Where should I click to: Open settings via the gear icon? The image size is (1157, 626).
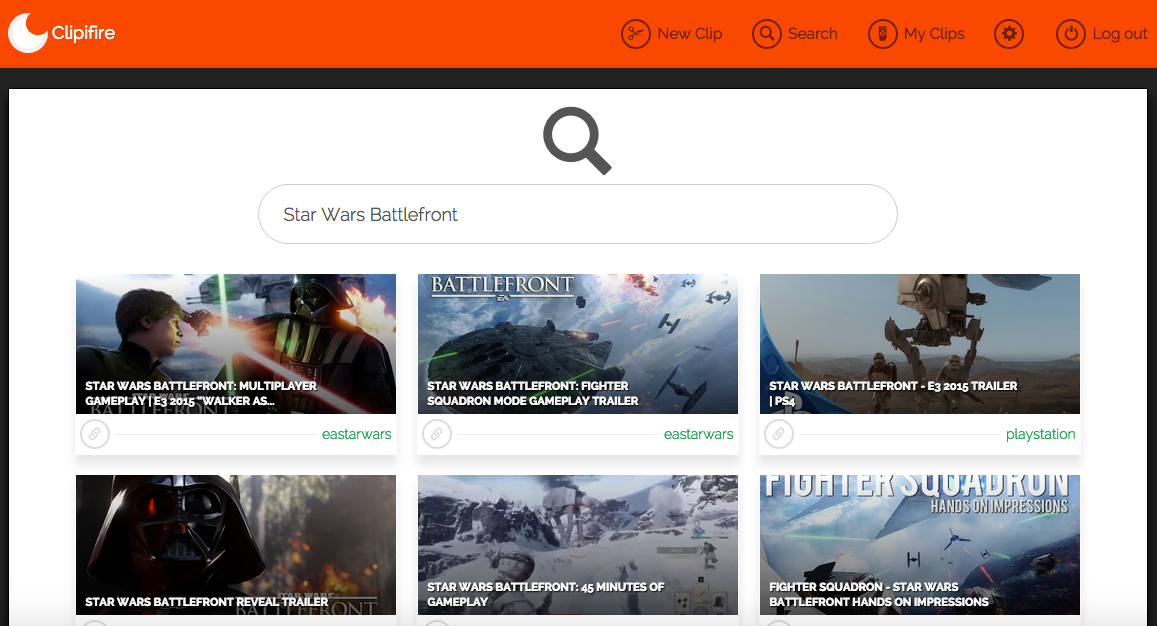(x=1009, y=34)
